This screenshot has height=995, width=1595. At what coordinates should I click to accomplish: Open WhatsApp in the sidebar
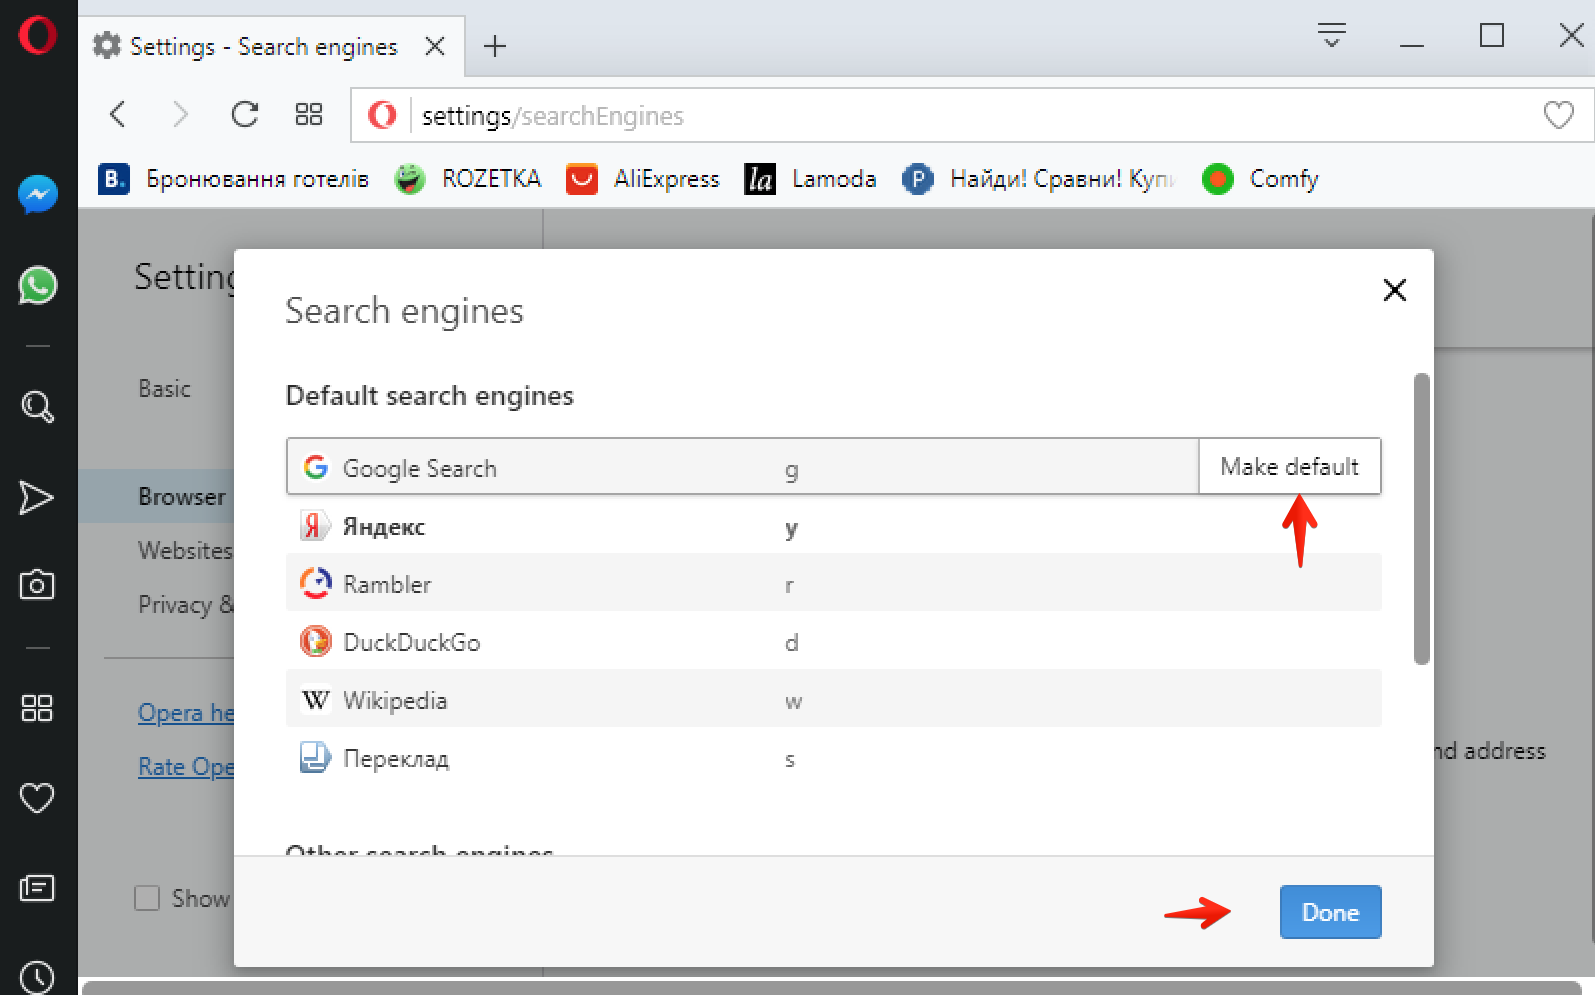[38, 286]
